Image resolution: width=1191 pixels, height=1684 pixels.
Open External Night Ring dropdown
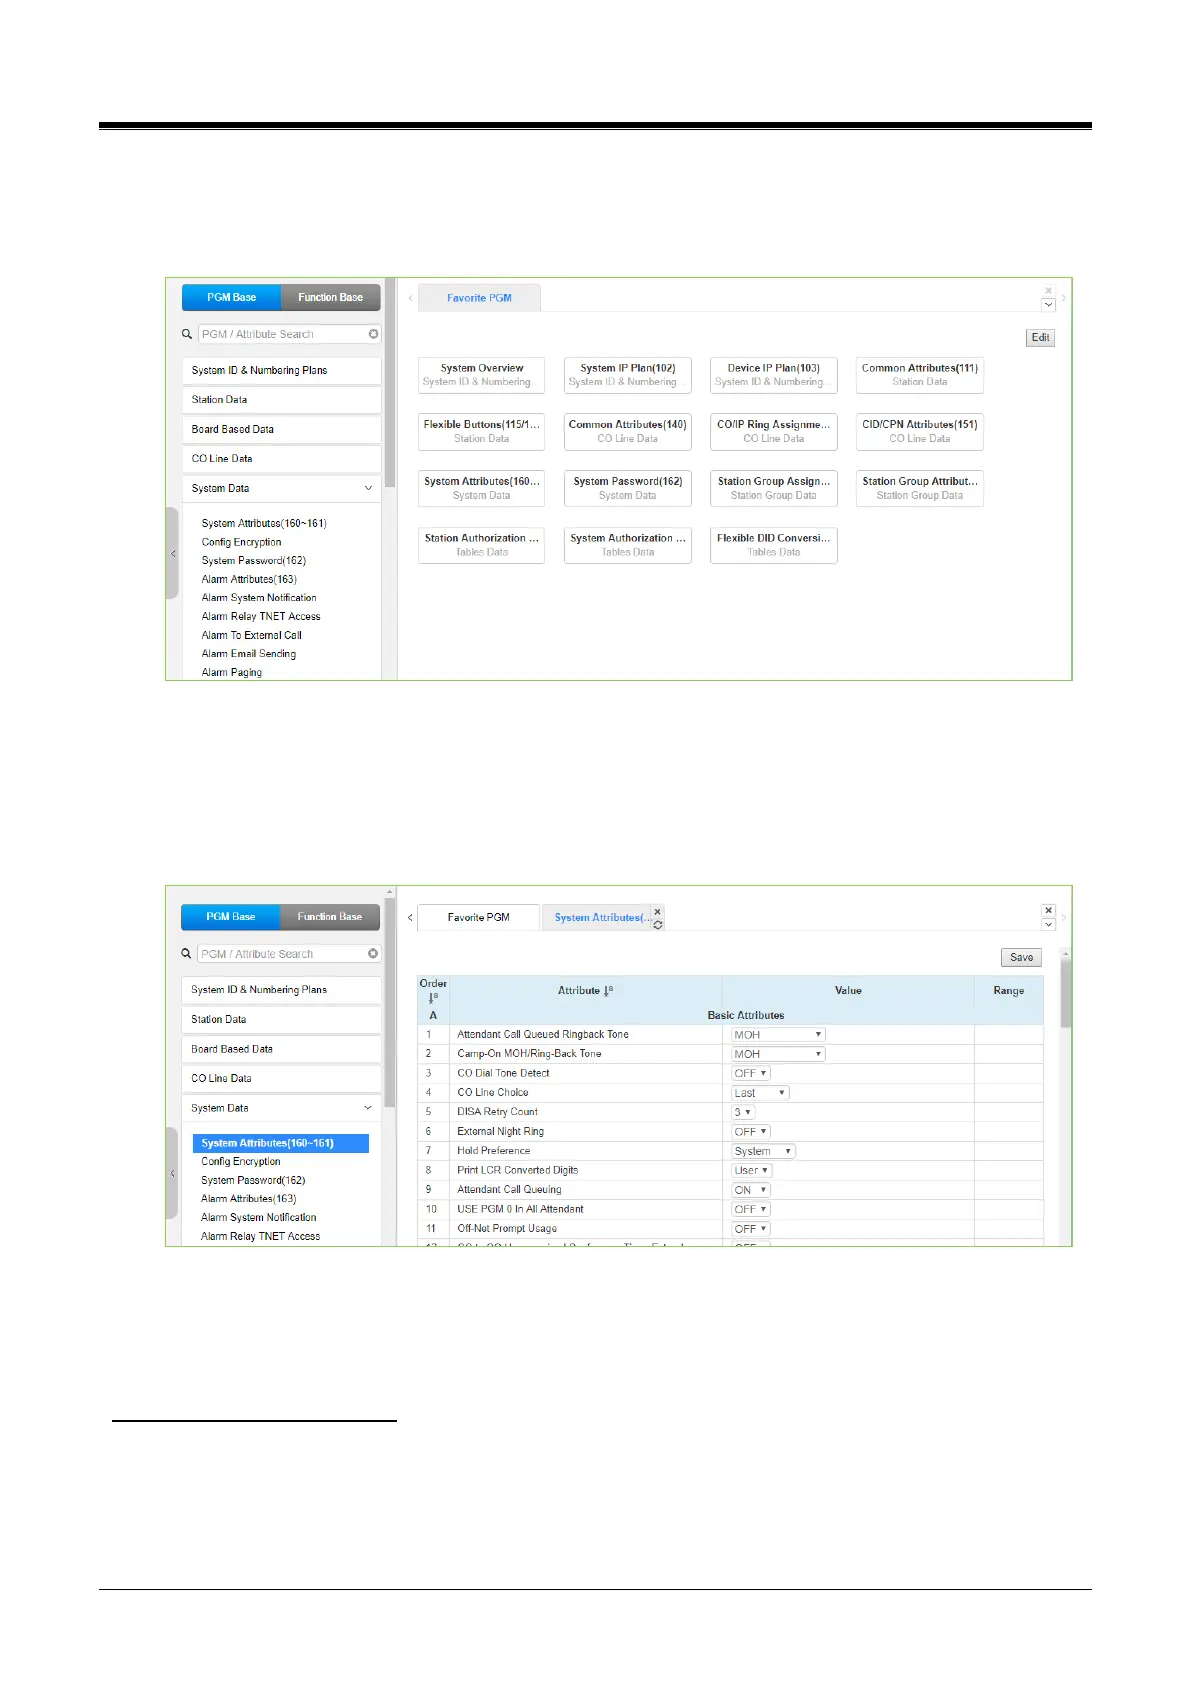click(x=751, y=1132)
